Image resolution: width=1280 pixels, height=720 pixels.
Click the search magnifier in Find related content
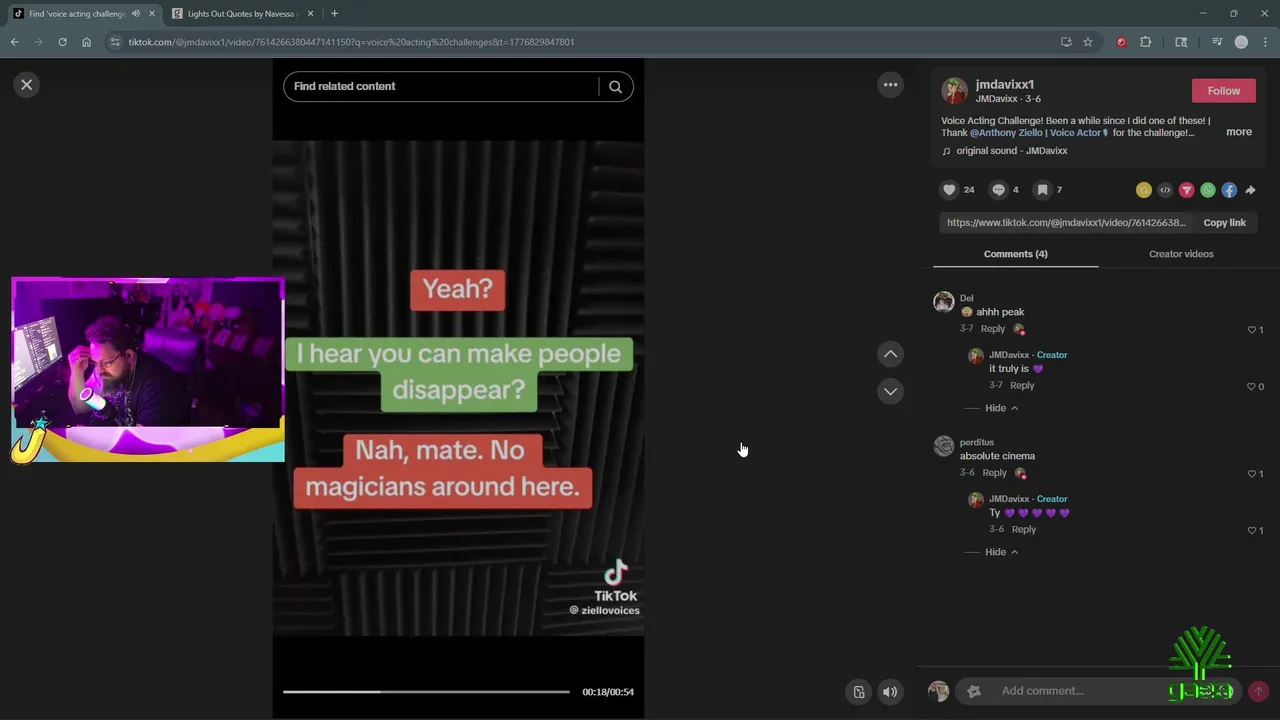point(615,87)
